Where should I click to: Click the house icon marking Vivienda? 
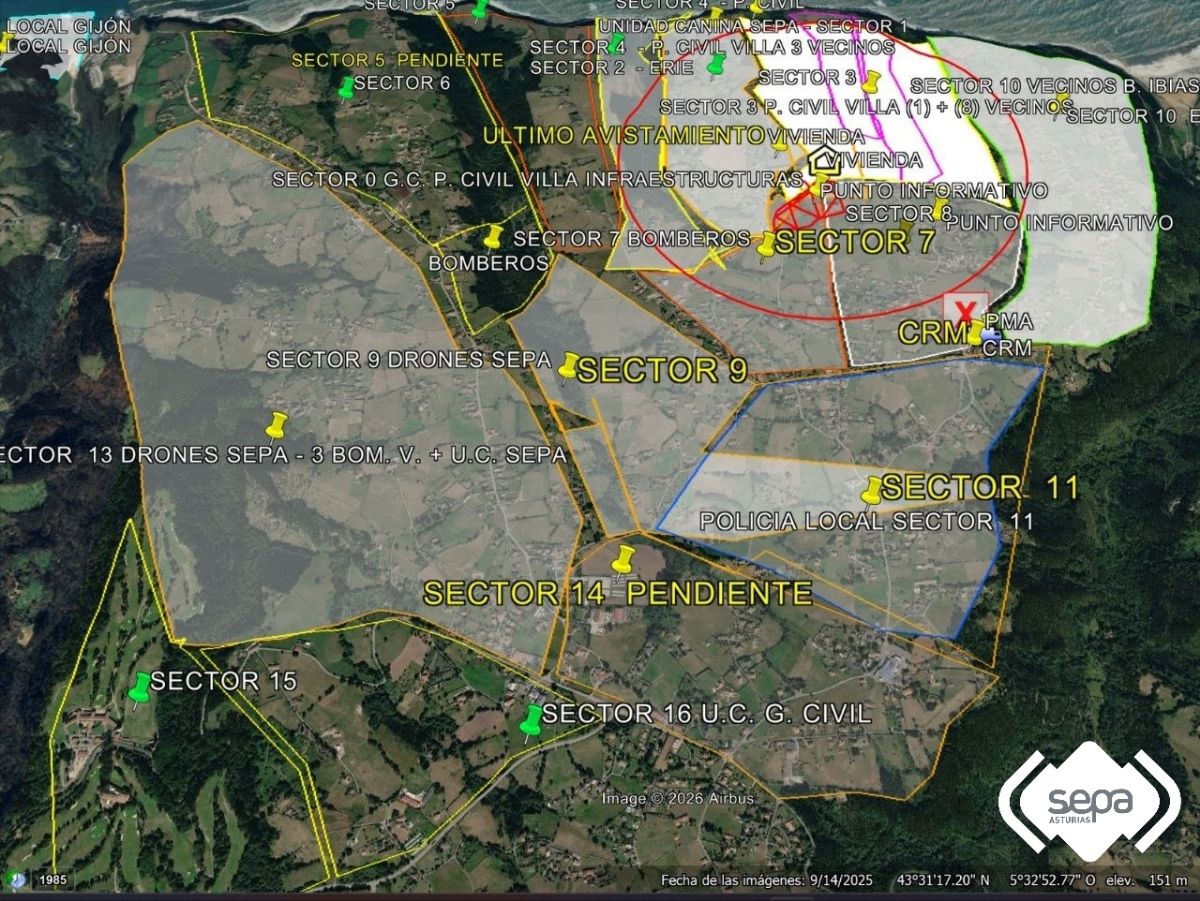[x=823, y=159]
